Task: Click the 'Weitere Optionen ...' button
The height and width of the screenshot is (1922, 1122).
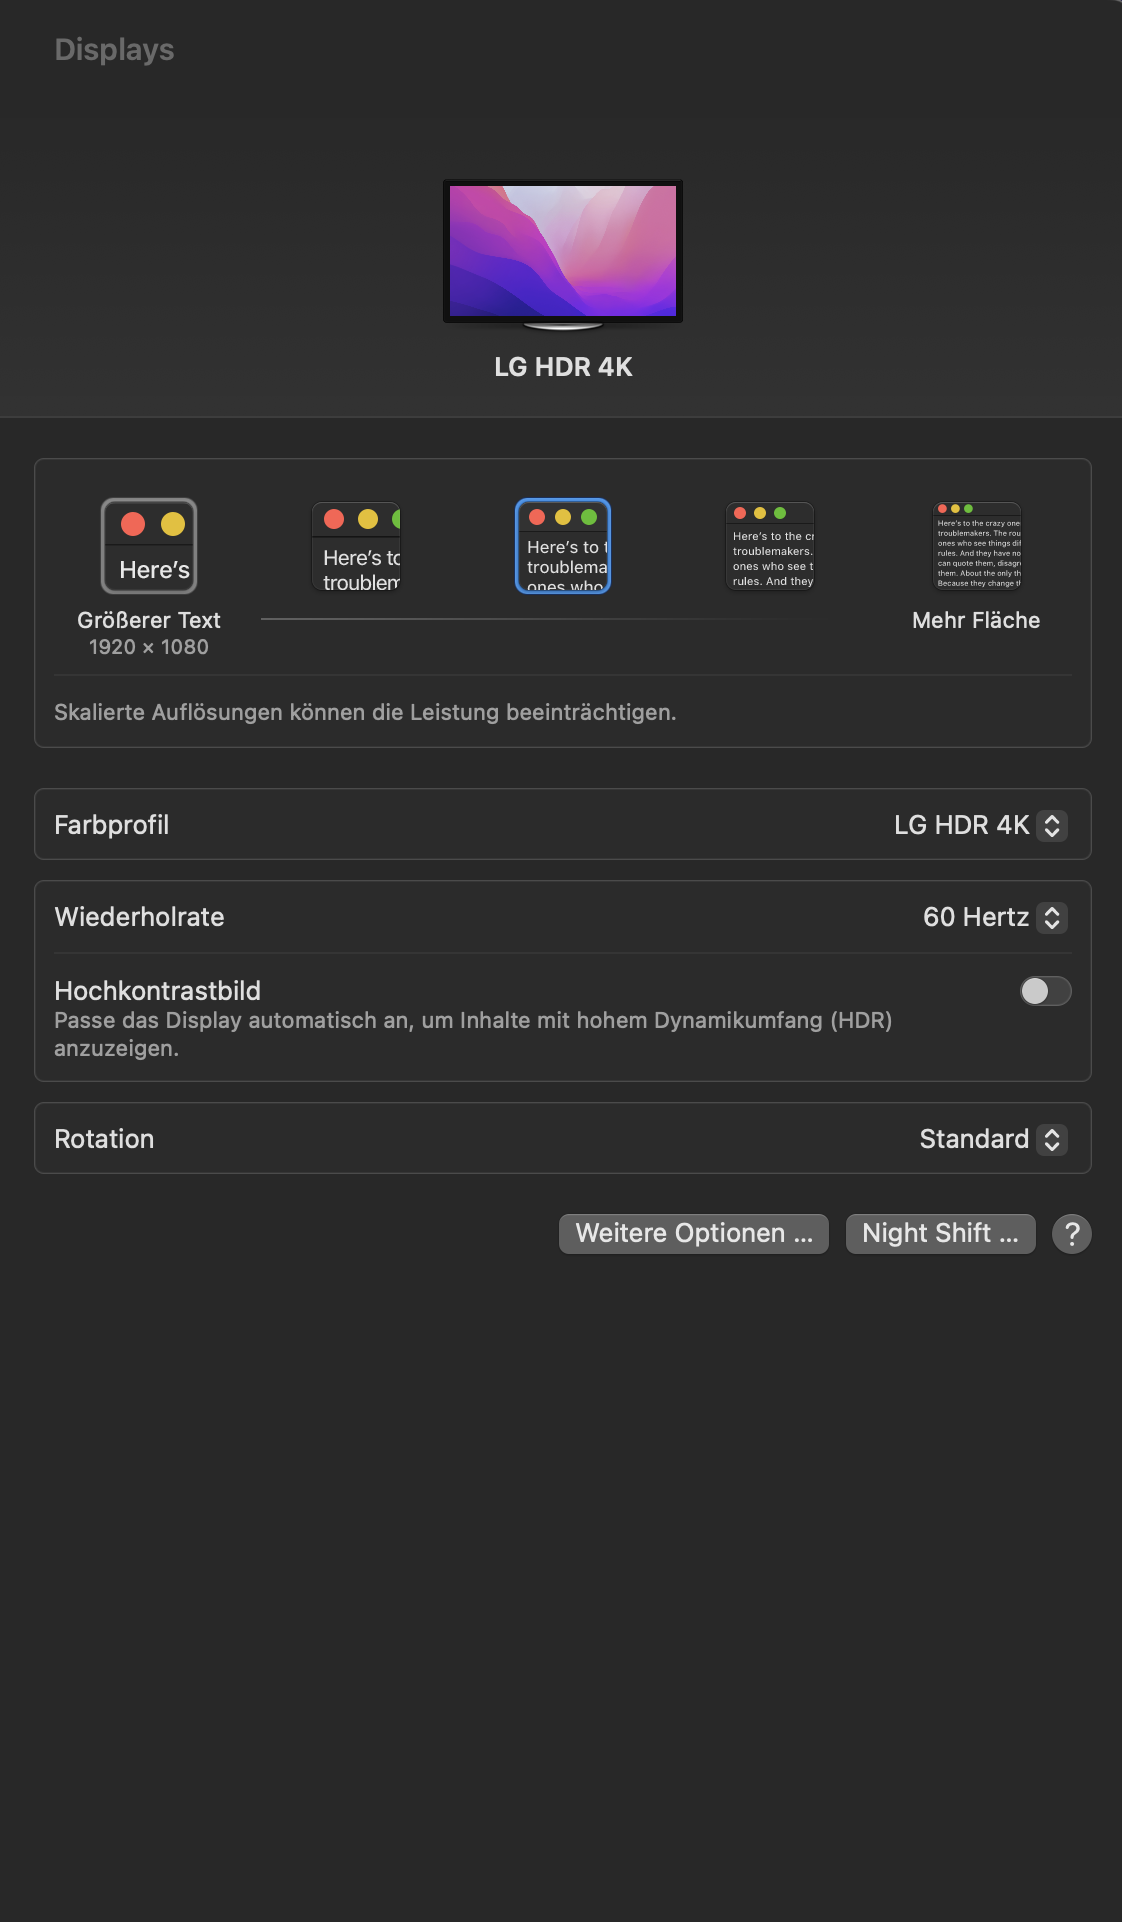Action: coord(694,1233)
